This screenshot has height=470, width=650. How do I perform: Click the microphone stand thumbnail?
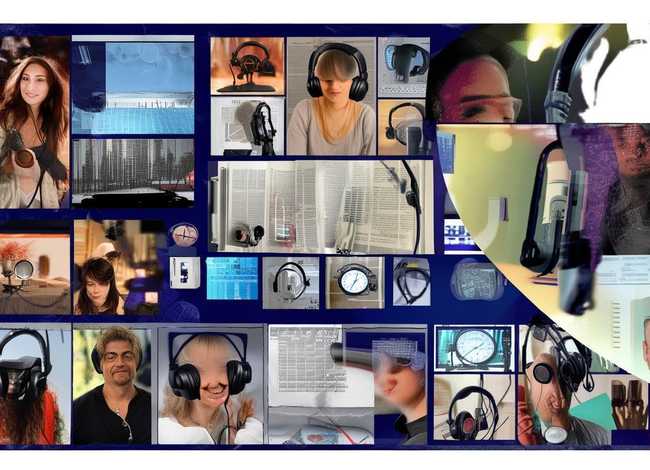click(247, 125)
